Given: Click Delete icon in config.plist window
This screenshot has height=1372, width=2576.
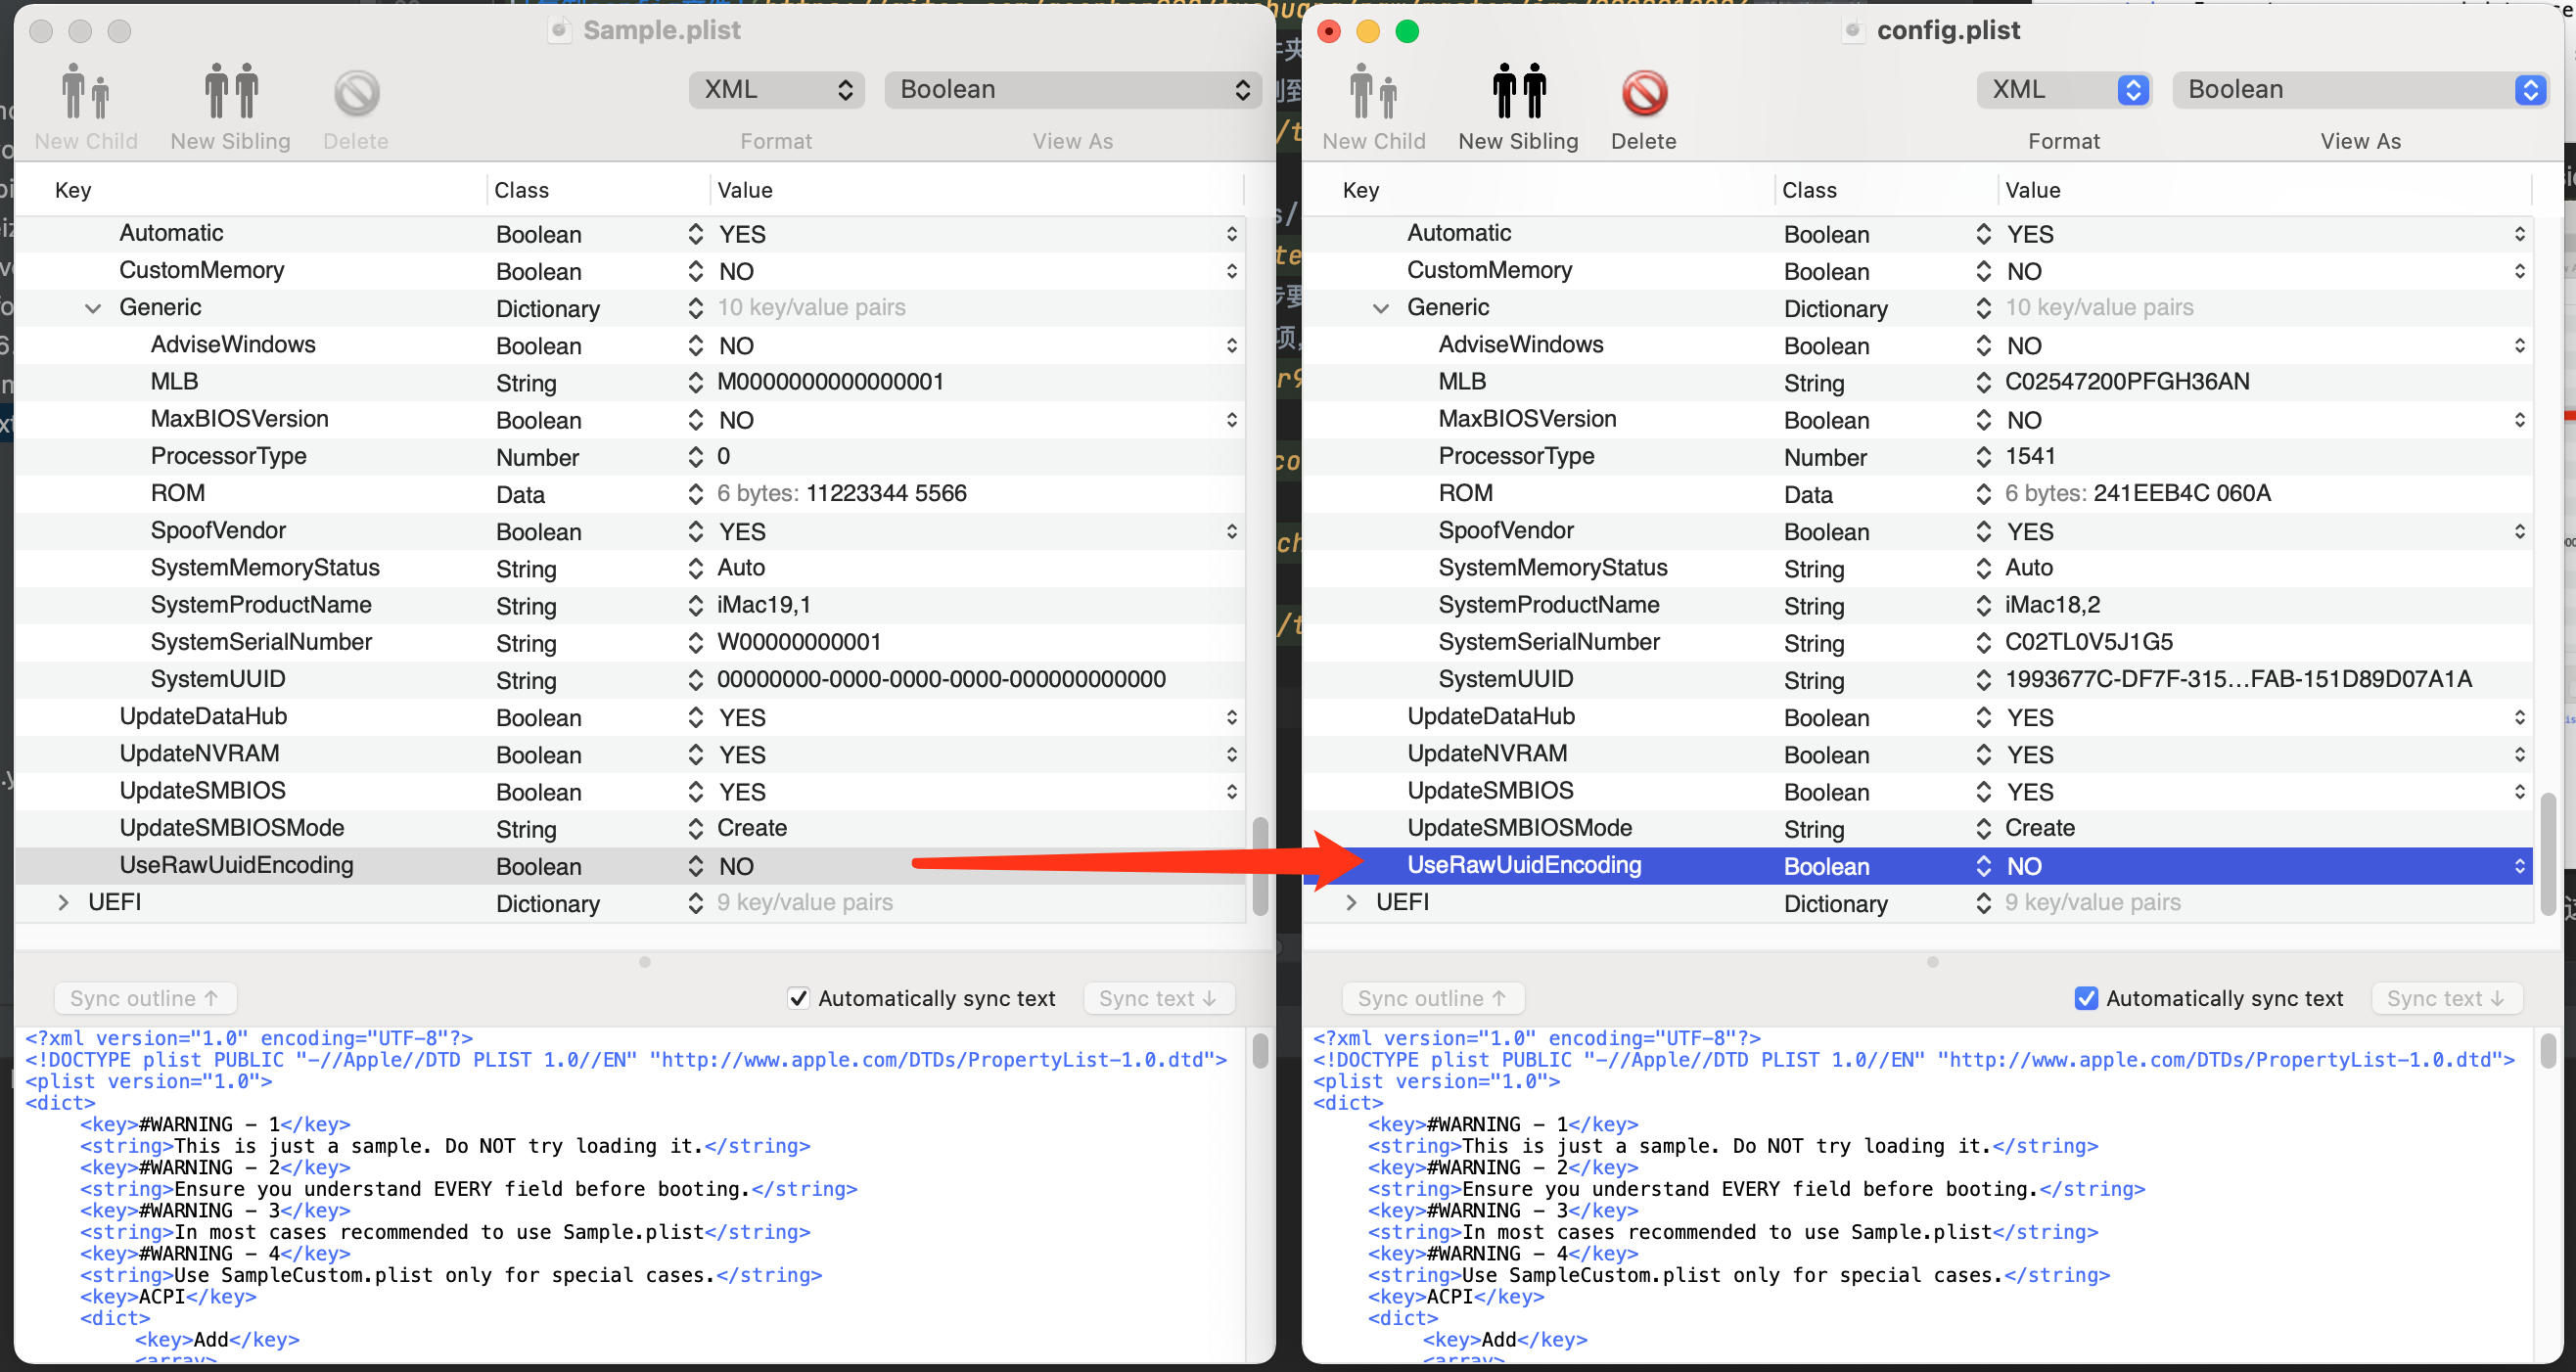Looking at the screenshot, I should (1643, 93).
